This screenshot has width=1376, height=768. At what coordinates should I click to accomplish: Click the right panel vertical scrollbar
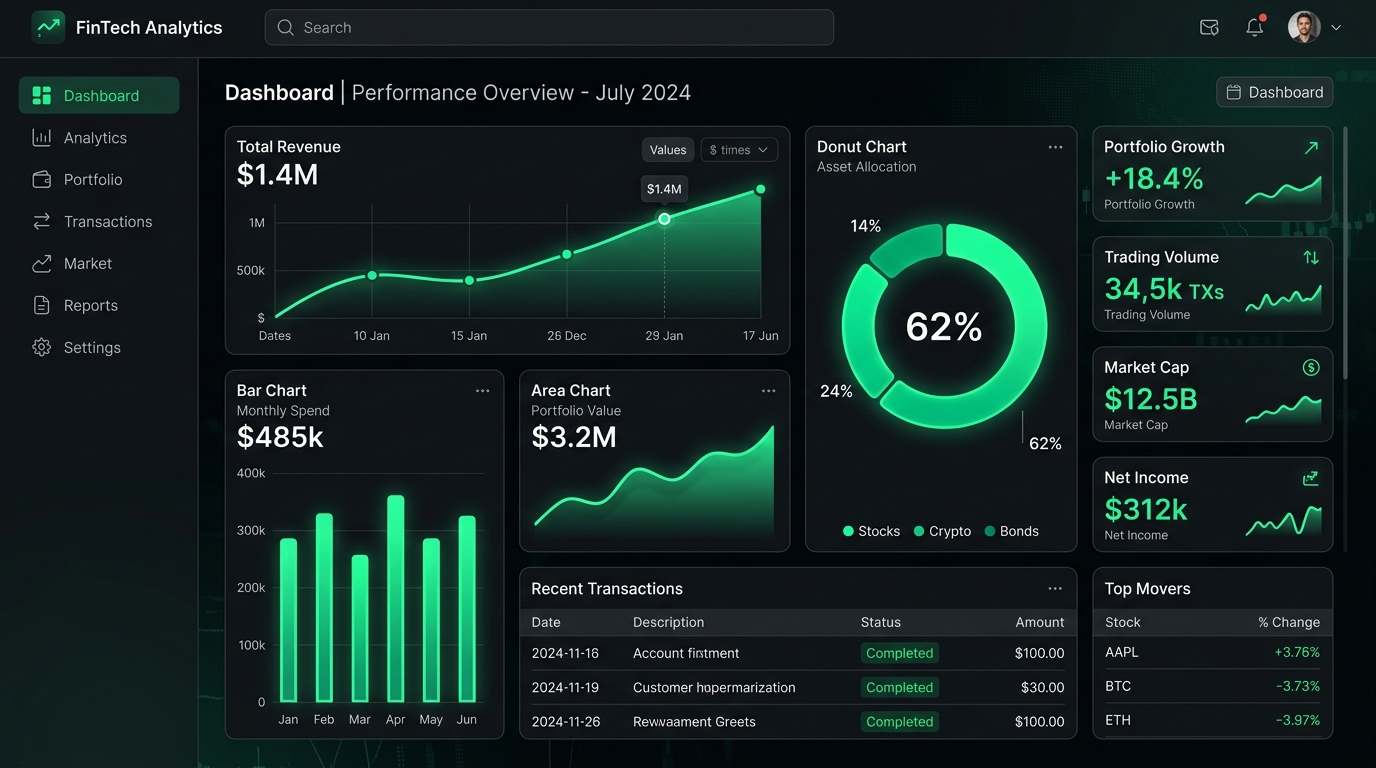click(1345, 252)
